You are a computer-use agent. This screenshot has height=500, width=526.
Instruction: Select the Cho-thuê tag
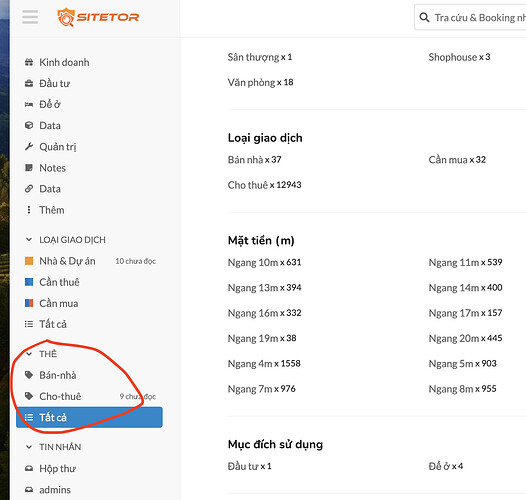click(x=60, y=396)
